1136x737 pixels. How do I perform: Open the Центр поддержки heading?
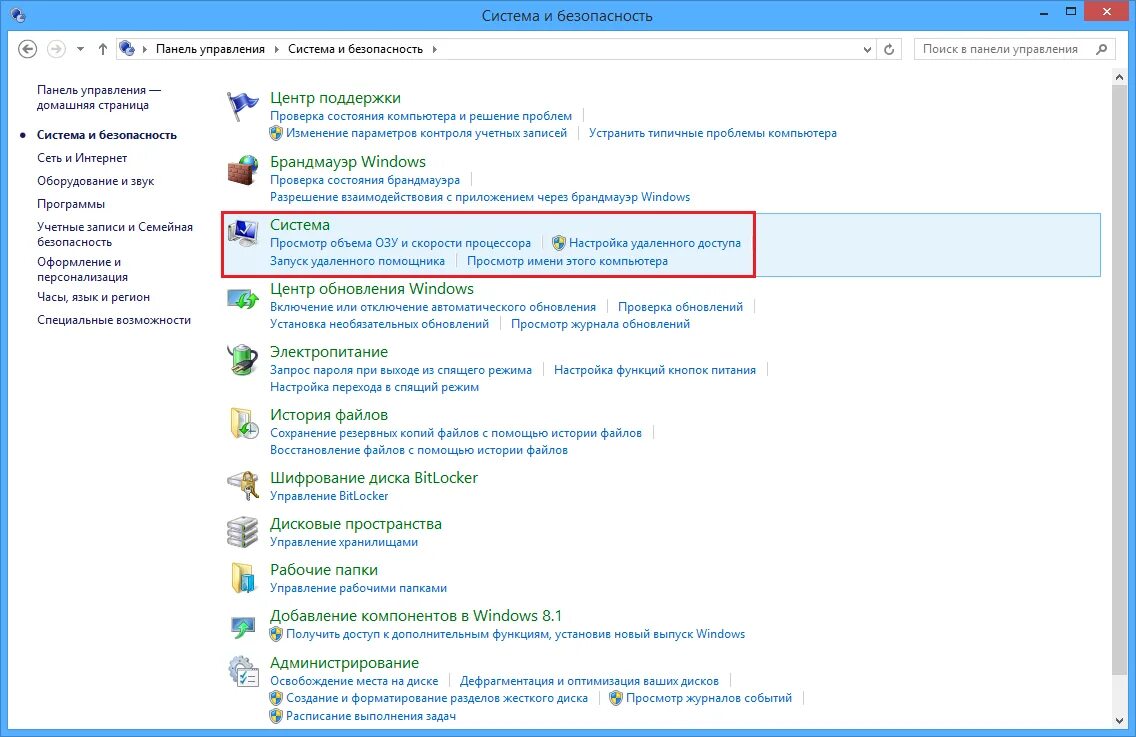(x=335, y=98)
